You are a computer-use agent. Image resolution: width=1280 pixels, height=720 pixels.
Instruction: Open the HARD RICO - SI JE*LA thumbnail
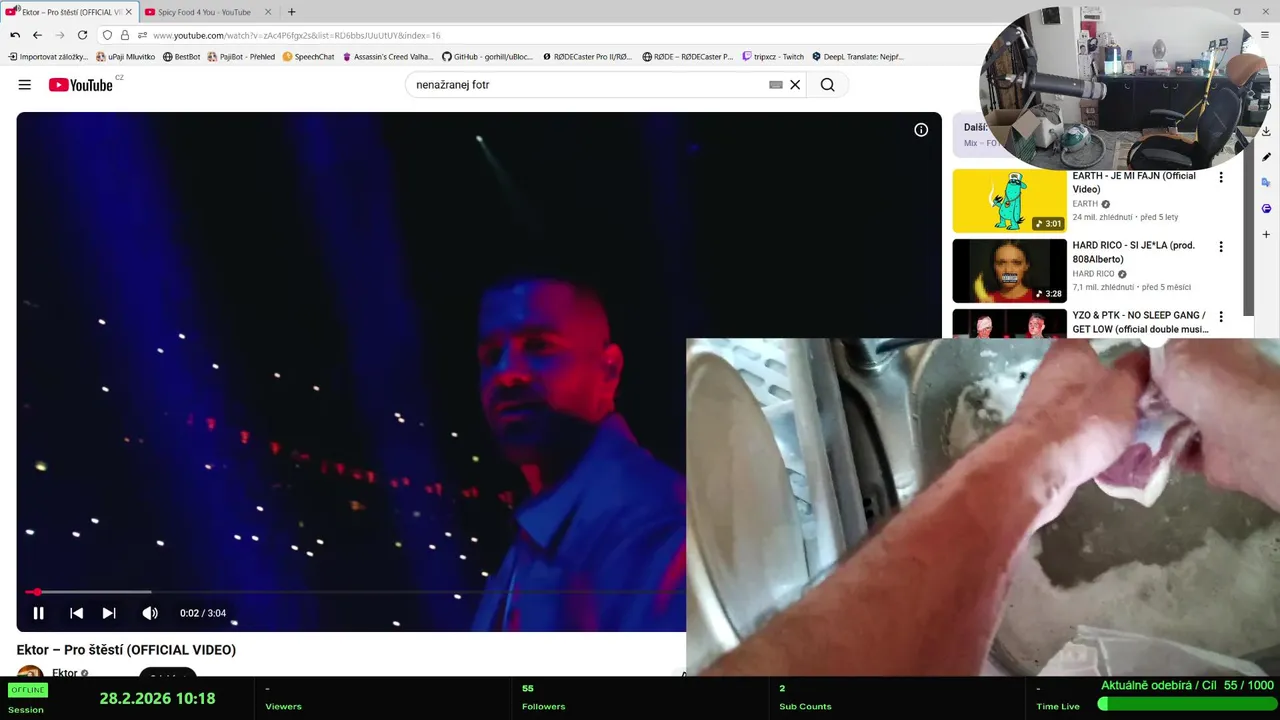(x=1009, y=271)
